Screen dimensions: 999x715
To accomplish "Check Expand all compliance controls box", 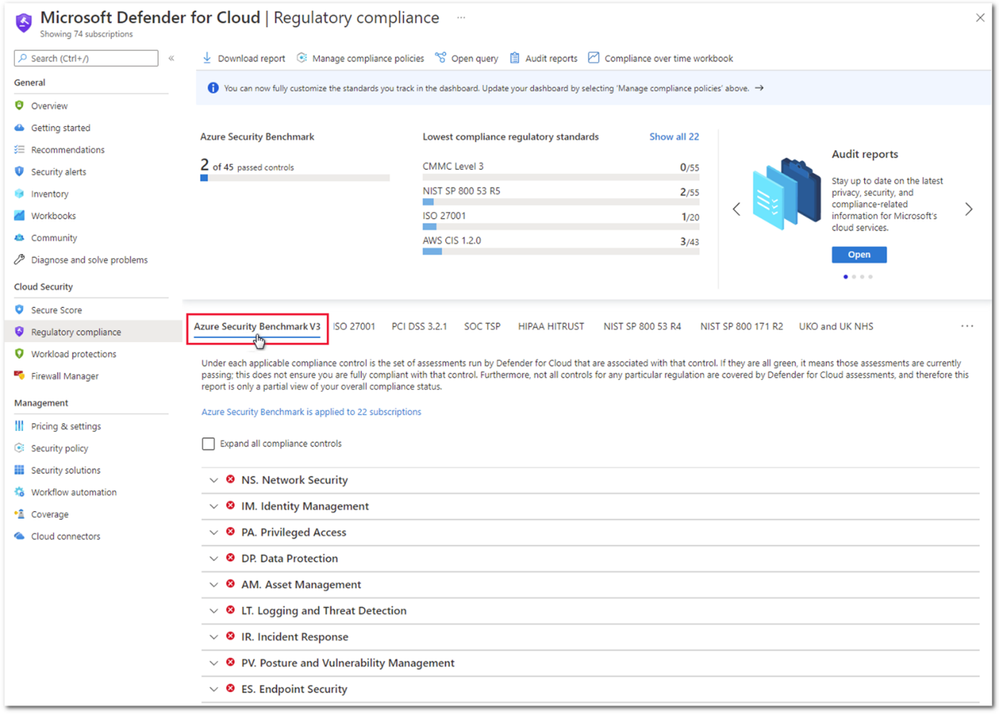I will [x=208, y=444].
